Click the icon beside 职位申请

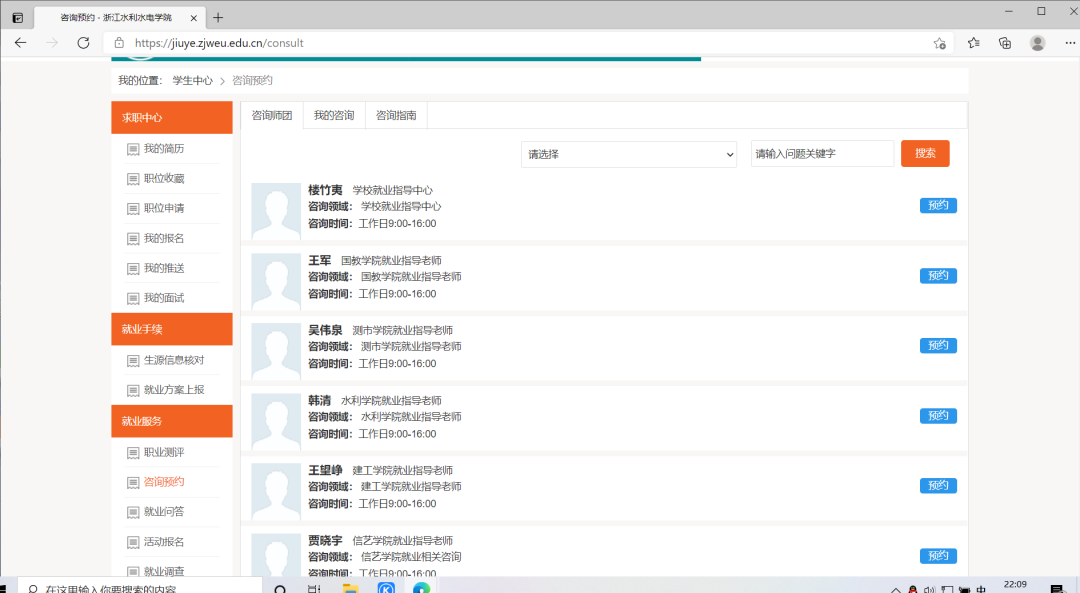click(x=133, y=209)
